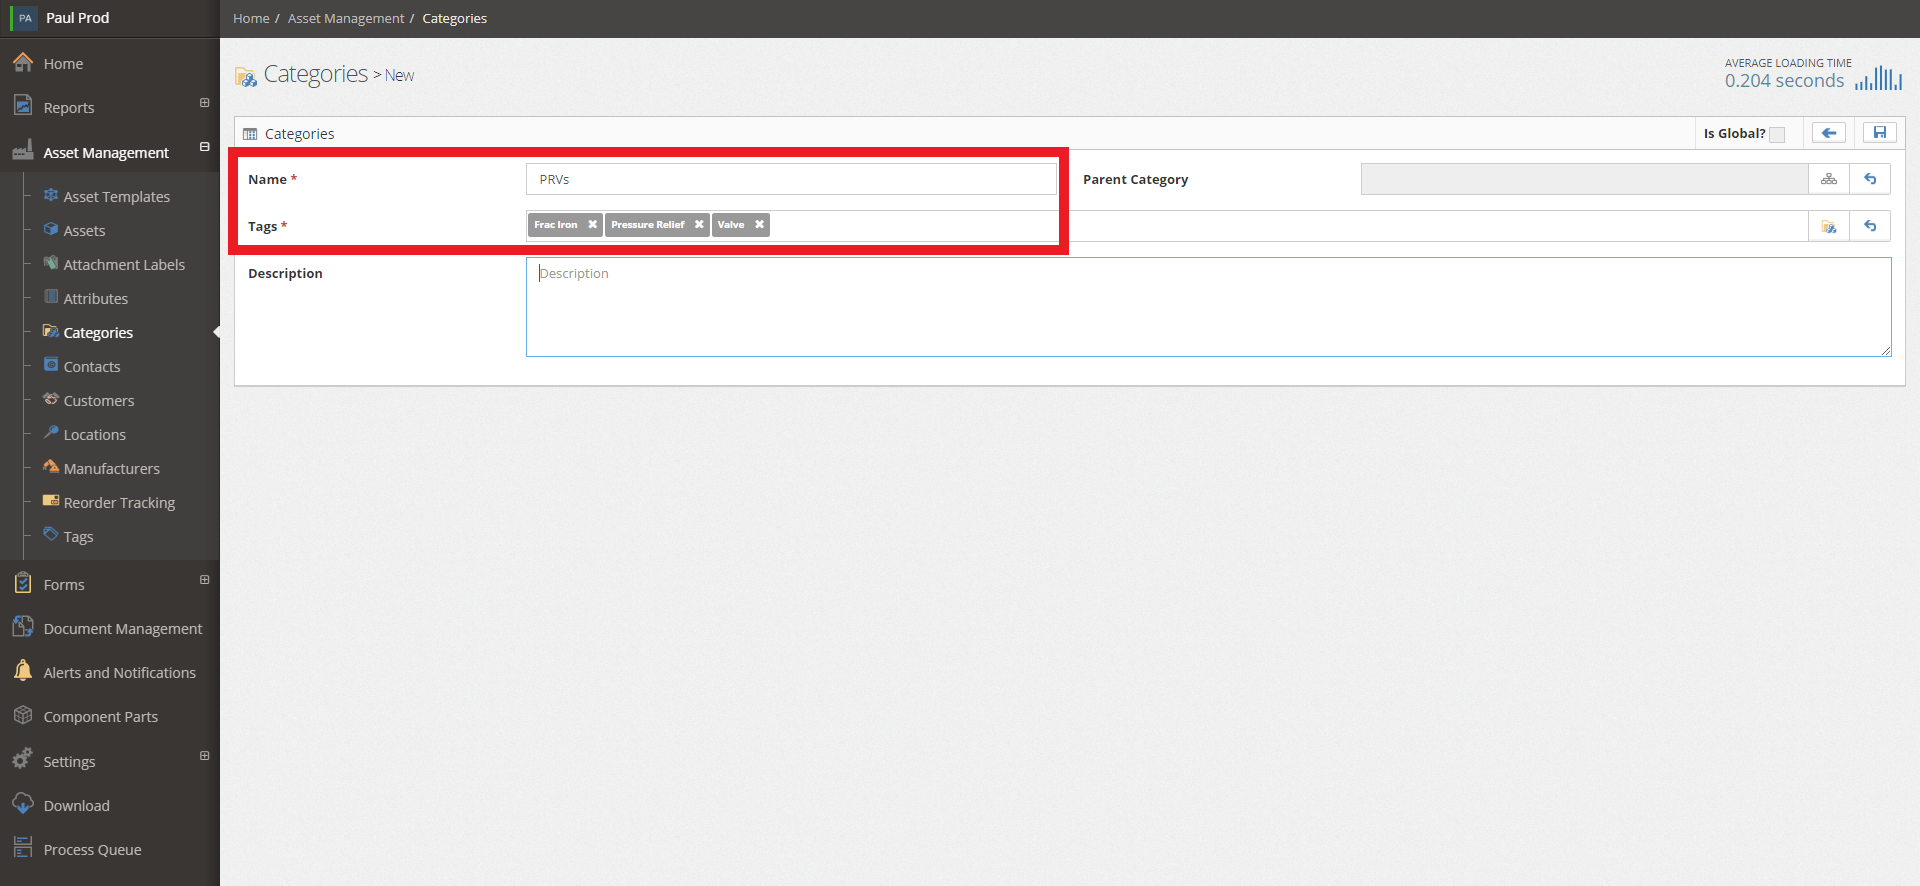
Task: Go to Asset Management breadcrumb link
Action: pyautogui.click(x=346, y=18)
